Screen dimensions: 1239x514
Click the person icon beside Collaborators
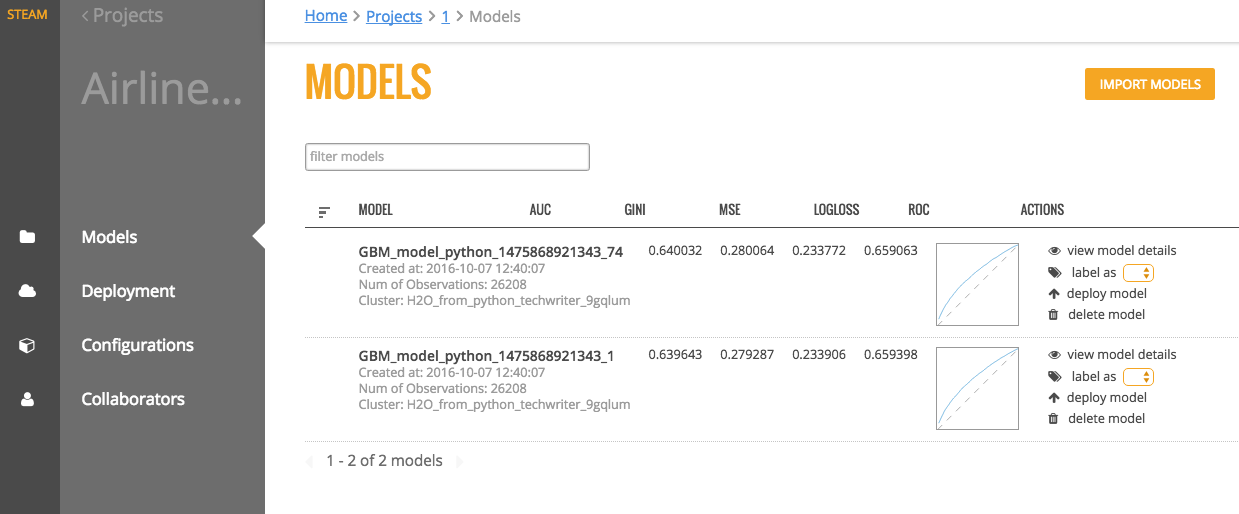coord(27,399)
